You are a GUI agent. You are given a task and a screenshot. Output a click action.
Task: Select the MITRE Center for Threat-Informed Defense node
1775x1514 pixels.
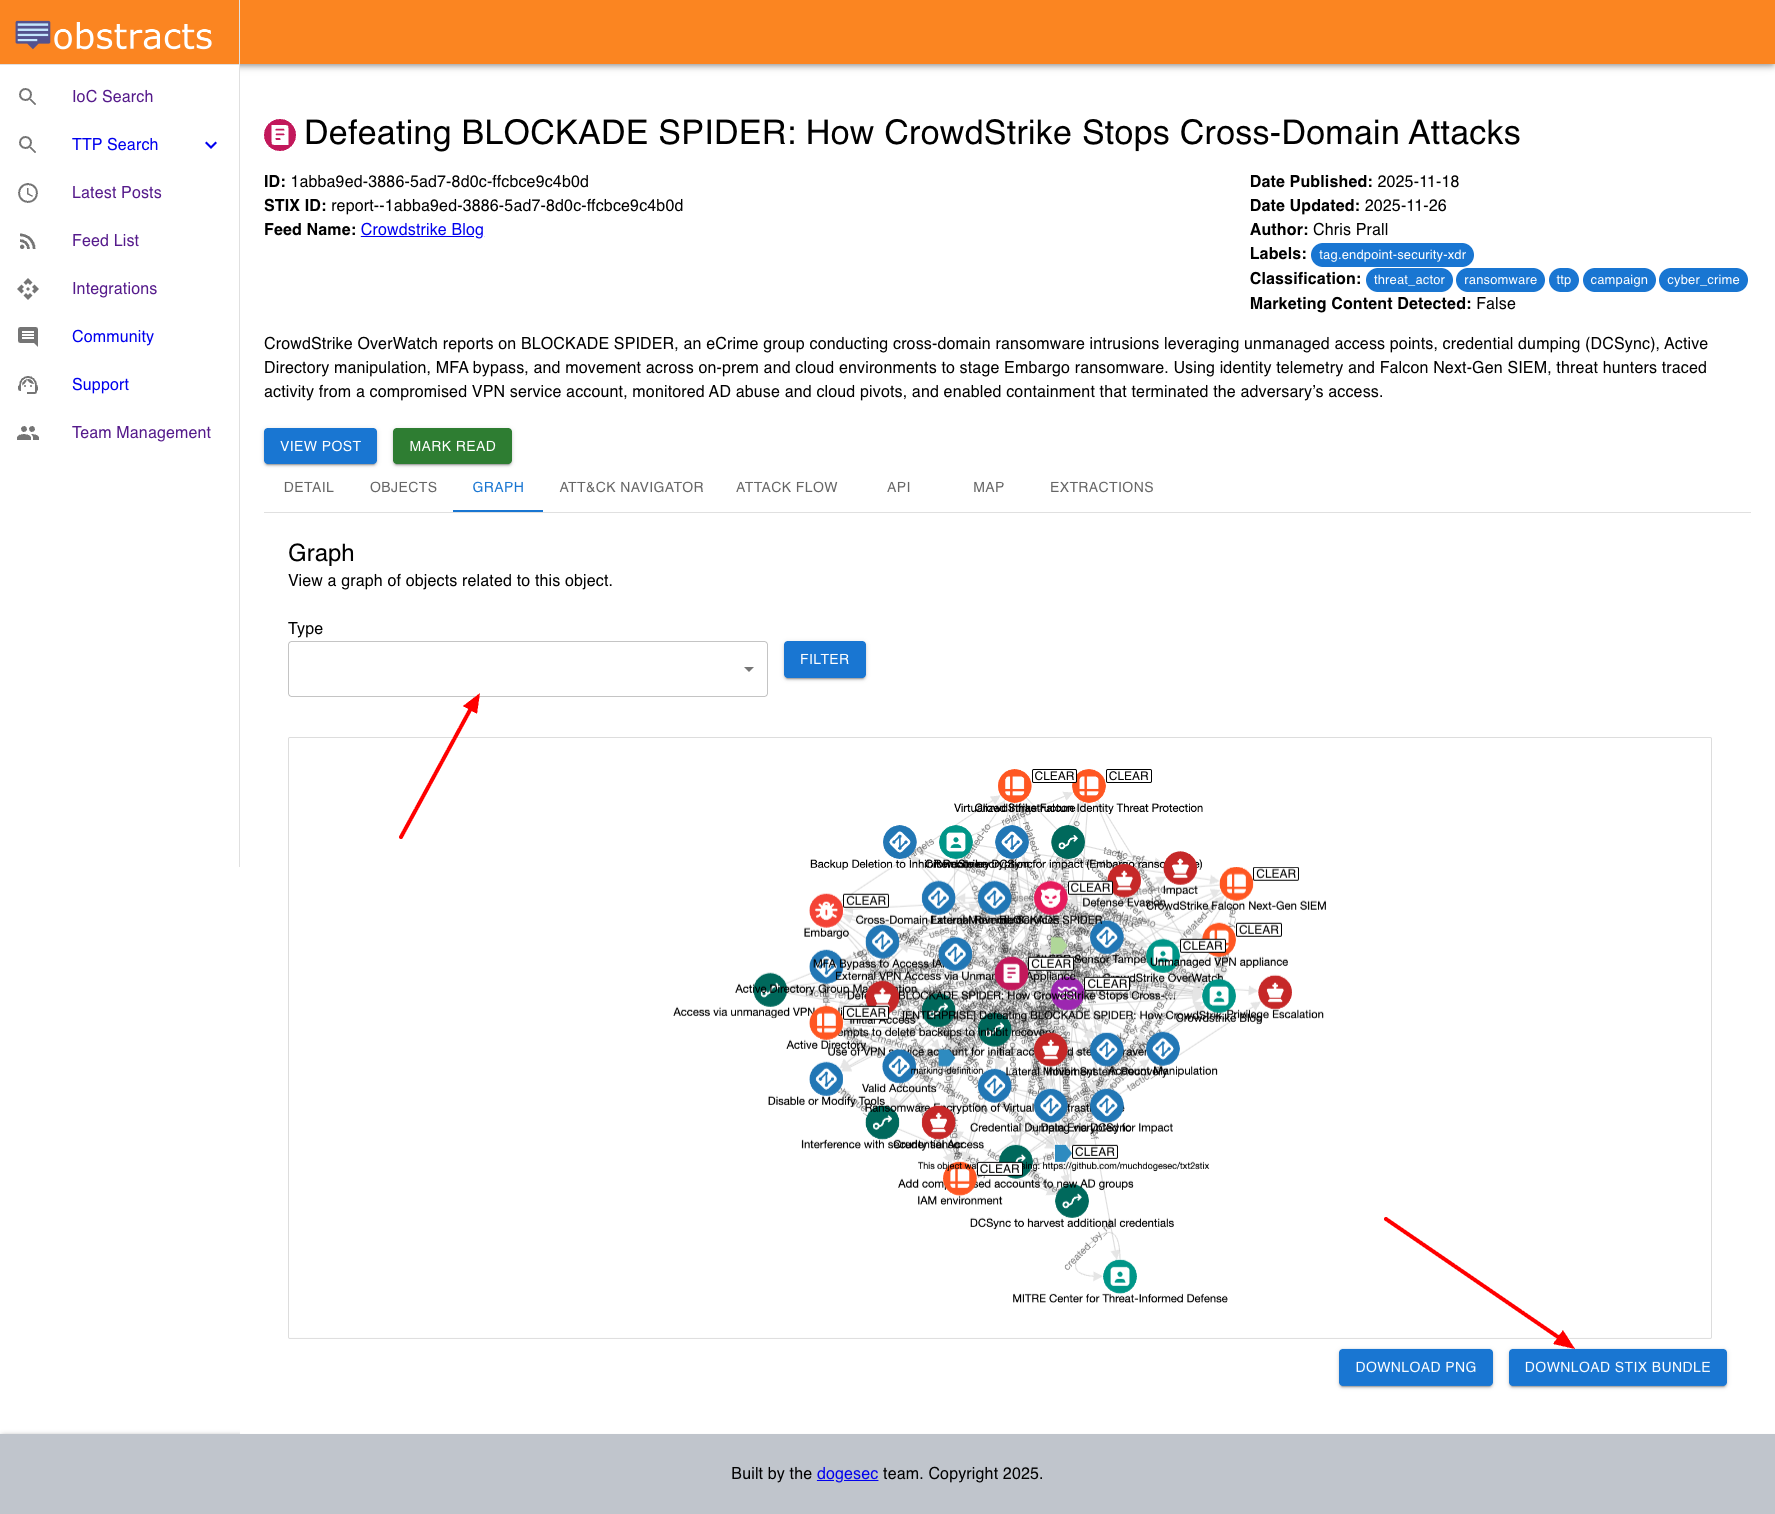tap(1119, 1276)
